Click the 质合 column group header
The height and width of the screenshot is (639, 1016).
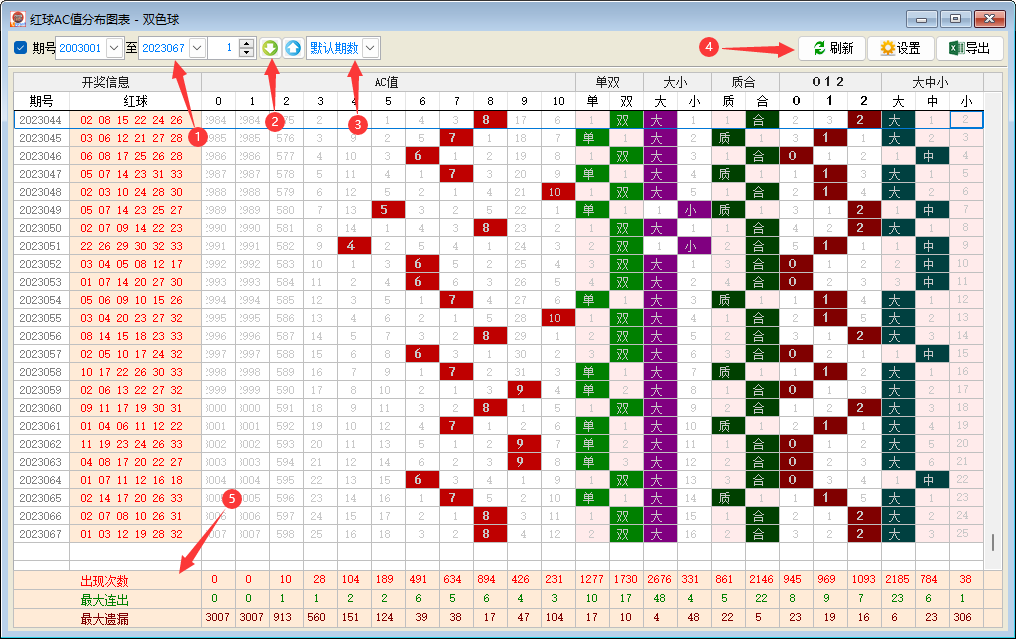(x=744, y=82)
